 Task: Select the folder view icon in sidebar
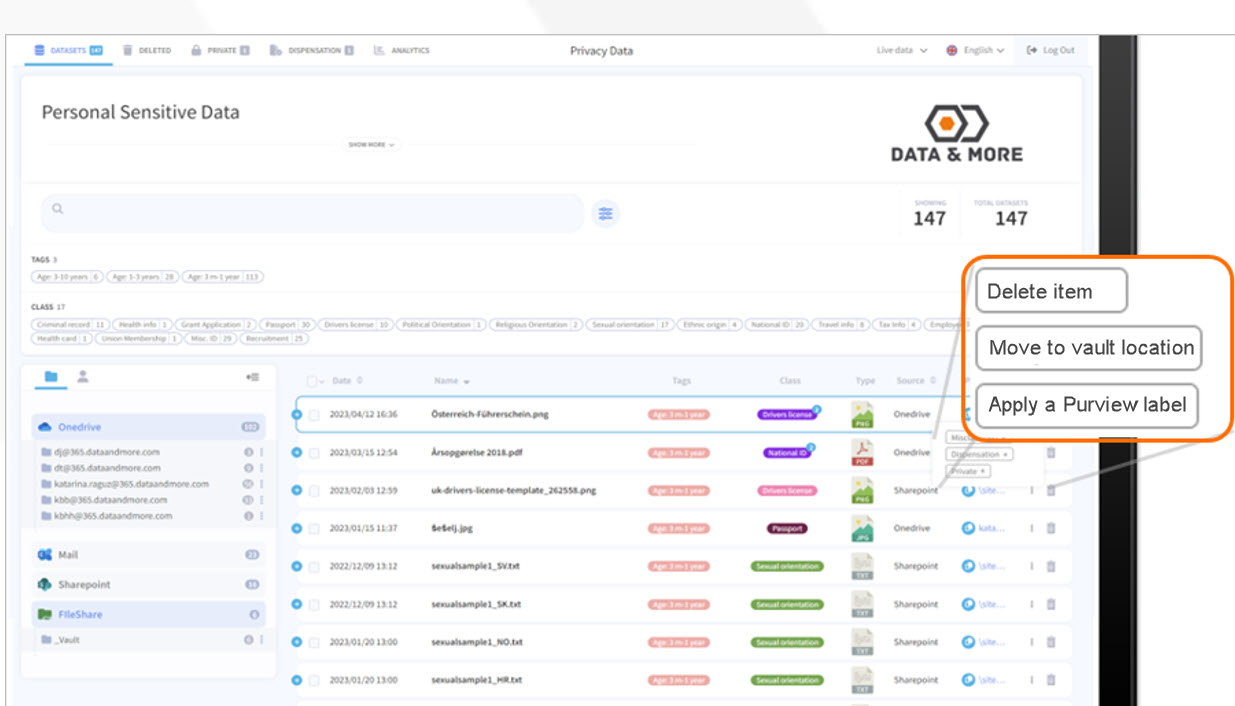point(51,377)
